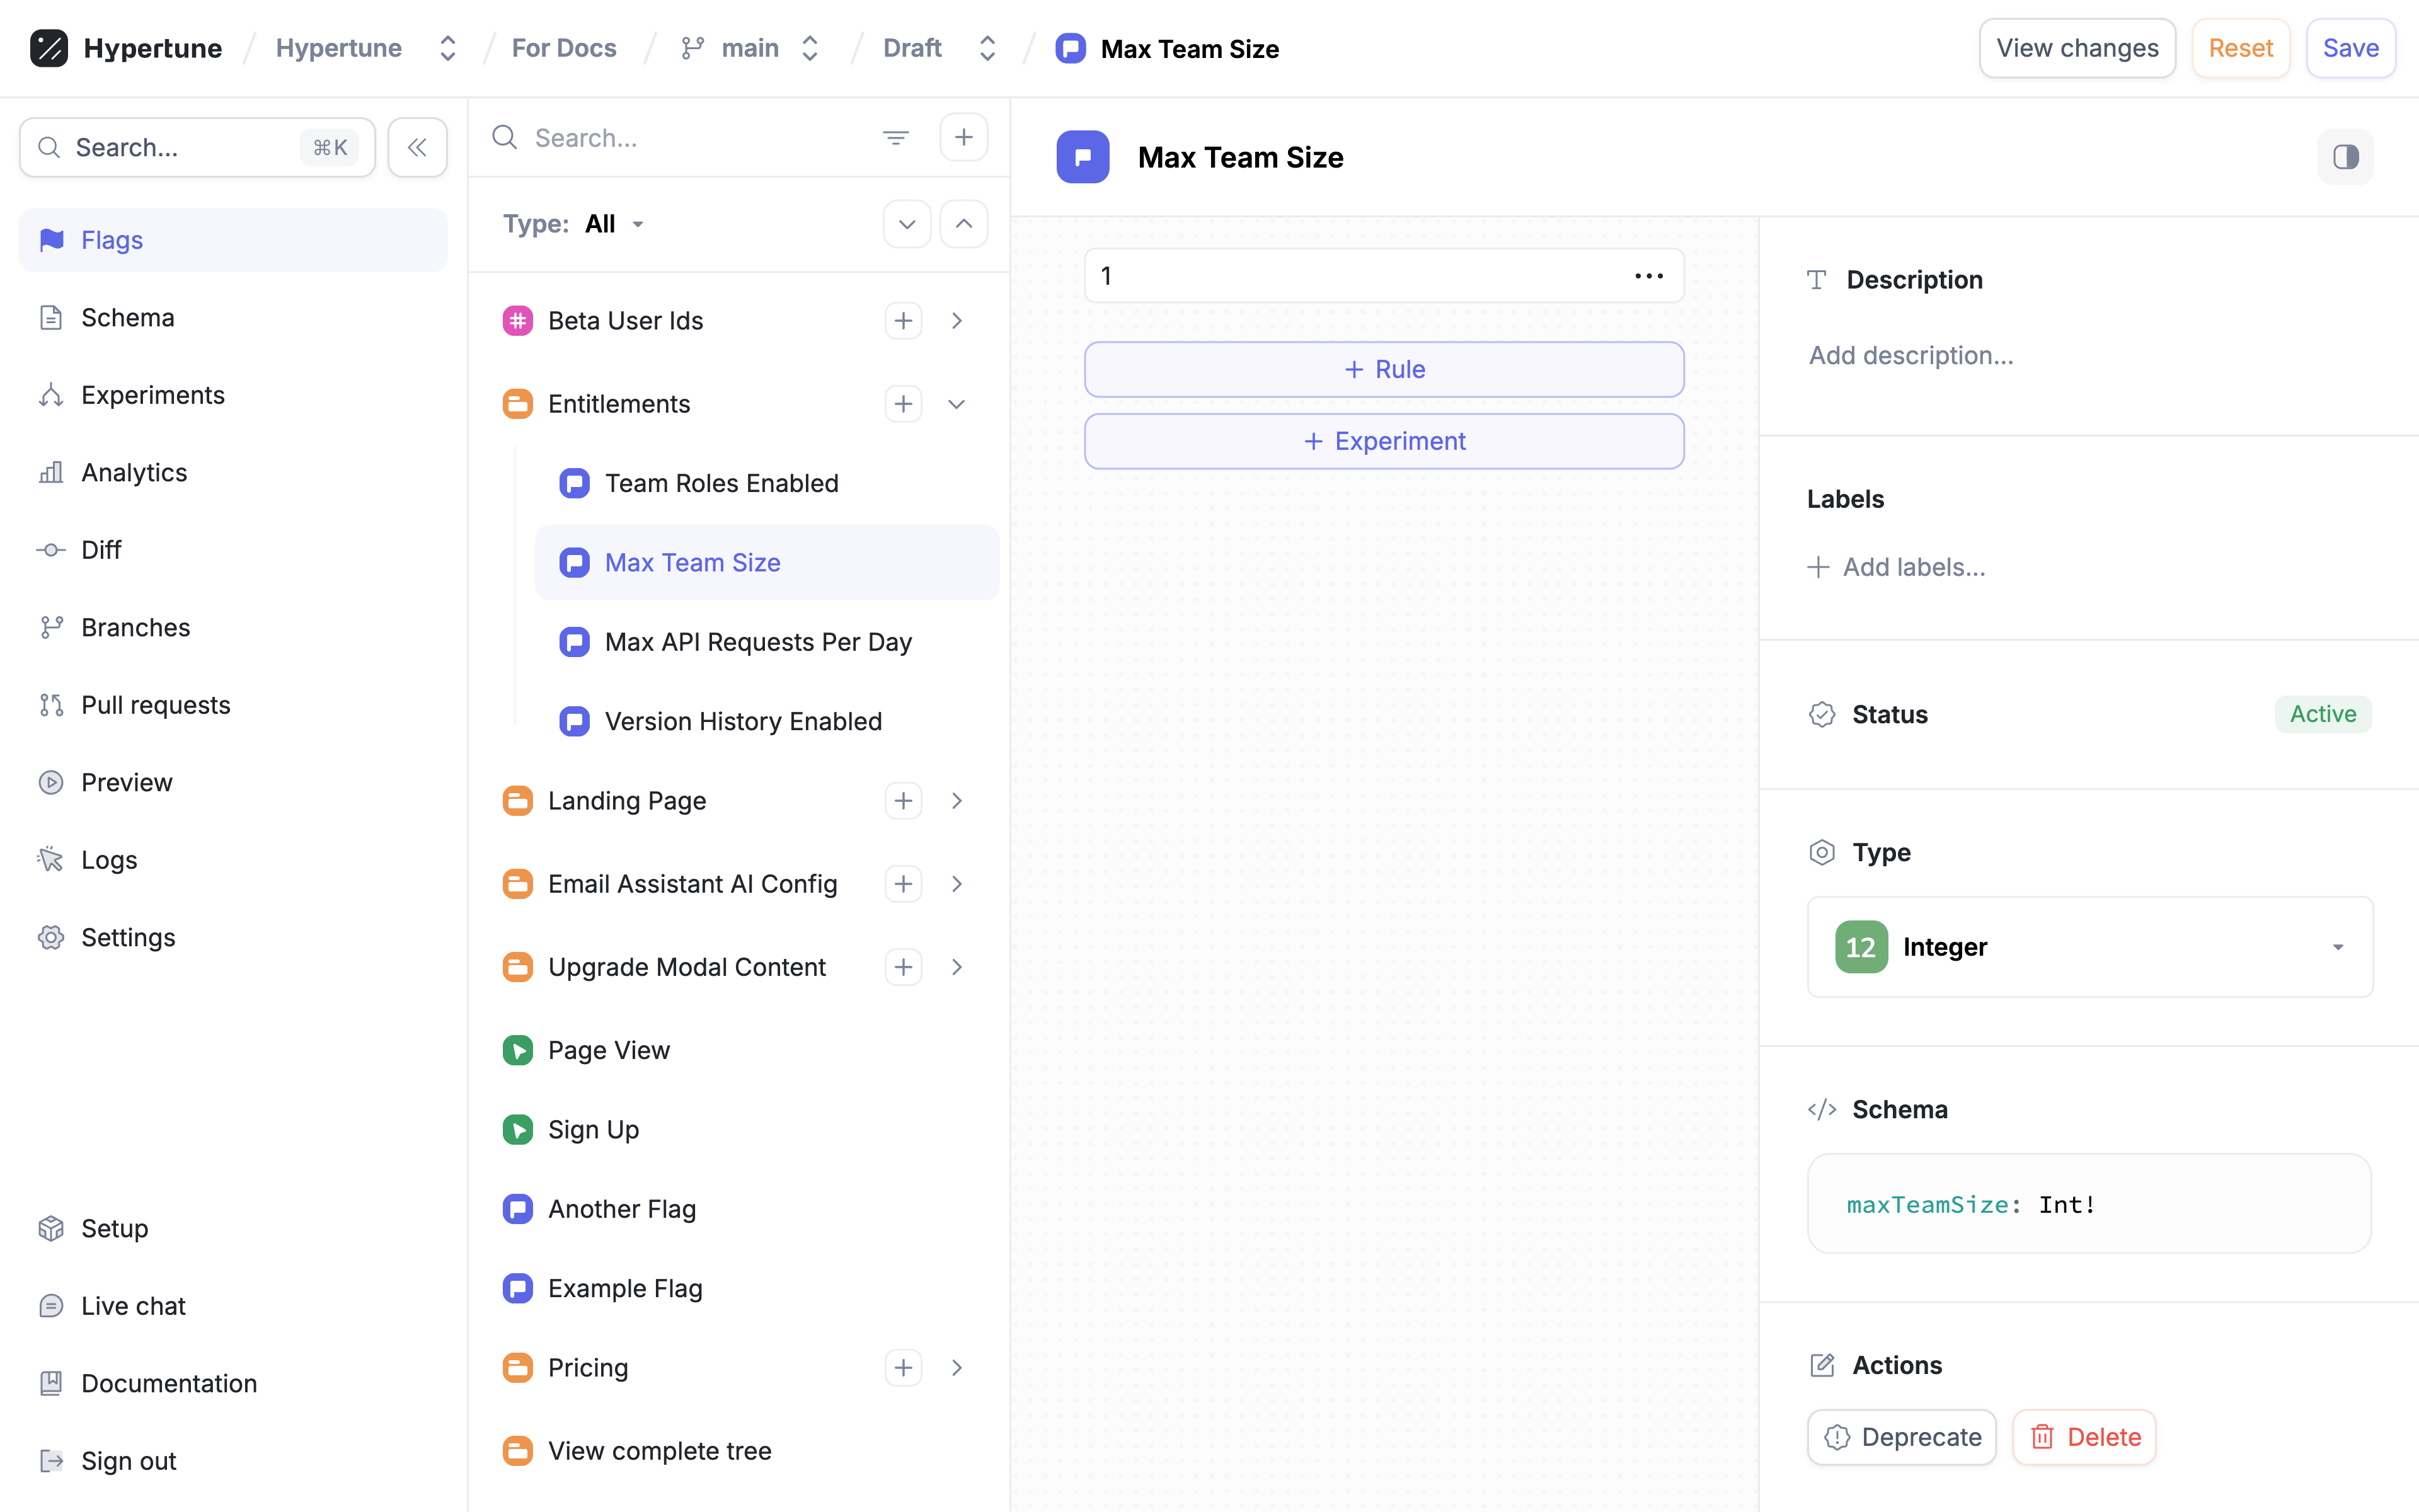
Task: Click the Save button
Action: (x=2350, y=48)
